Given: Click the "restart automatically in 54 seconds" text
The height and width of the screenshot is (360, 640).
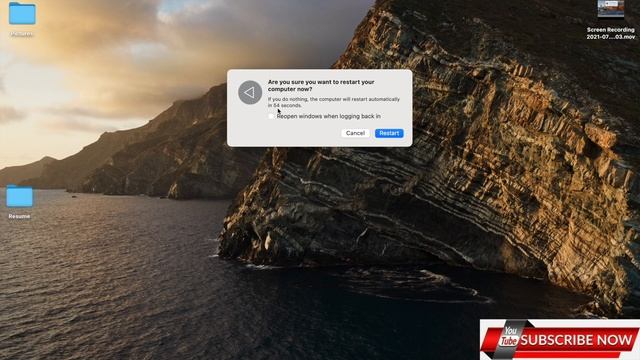Looking at the screenshot, I should (333, 102).
